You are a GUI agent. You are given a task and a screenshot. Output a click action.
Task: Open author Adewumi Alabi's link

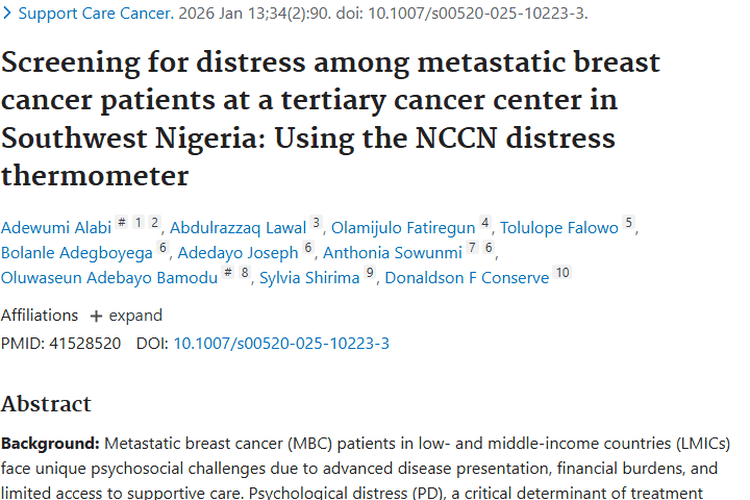(56, 228)
